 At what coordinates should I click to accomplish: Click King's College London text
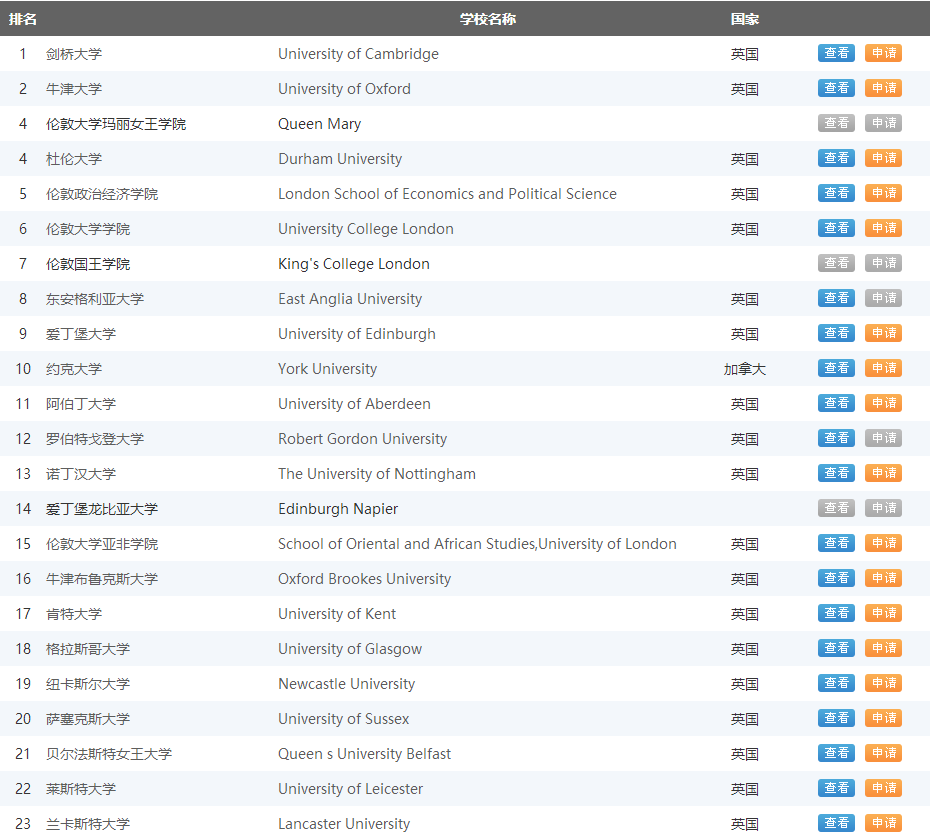tap(354, 264)
